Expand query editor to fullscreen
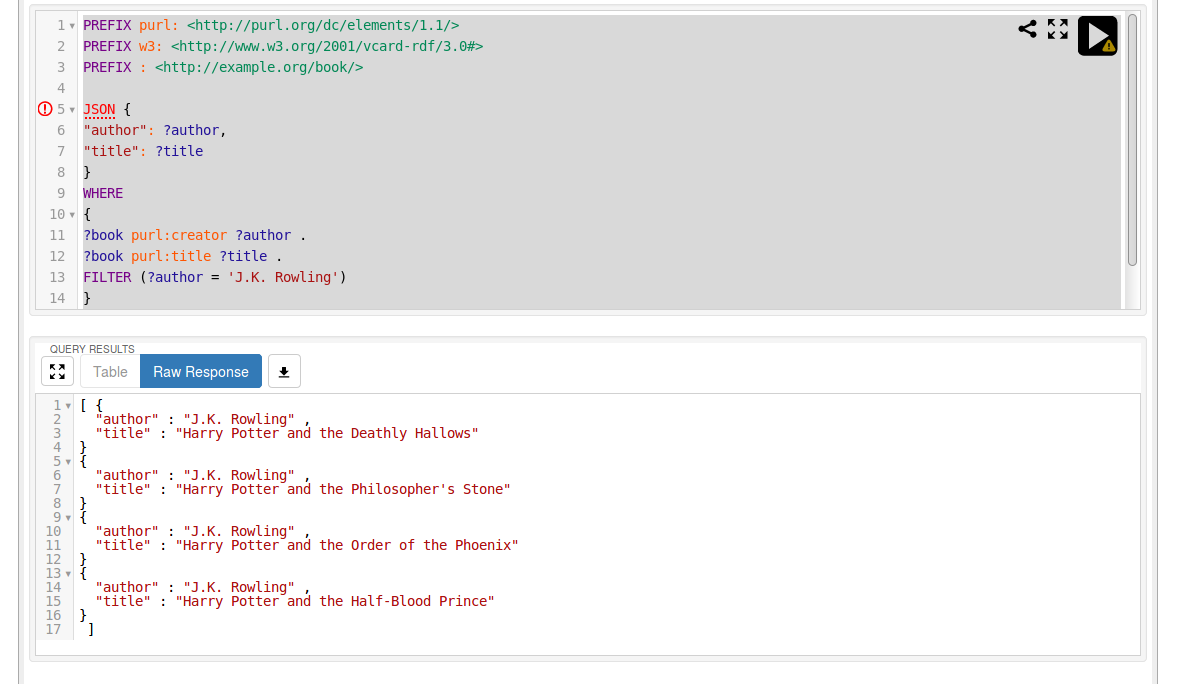Image resolution: width=1177 pixels, height=684 pixels. pos(1058,29)
